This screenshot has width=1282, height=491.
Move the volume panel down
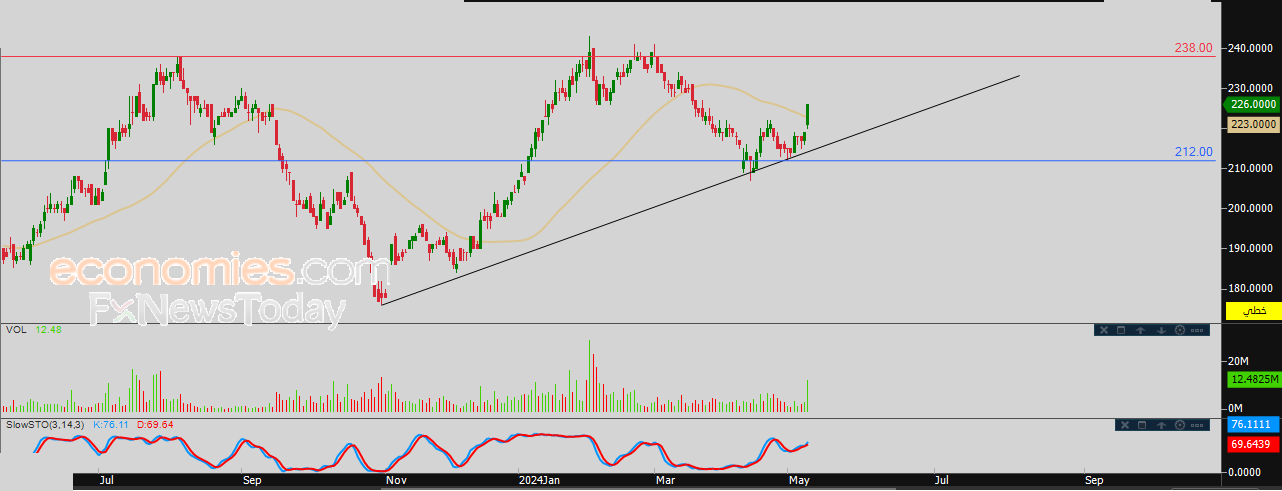1161,330
